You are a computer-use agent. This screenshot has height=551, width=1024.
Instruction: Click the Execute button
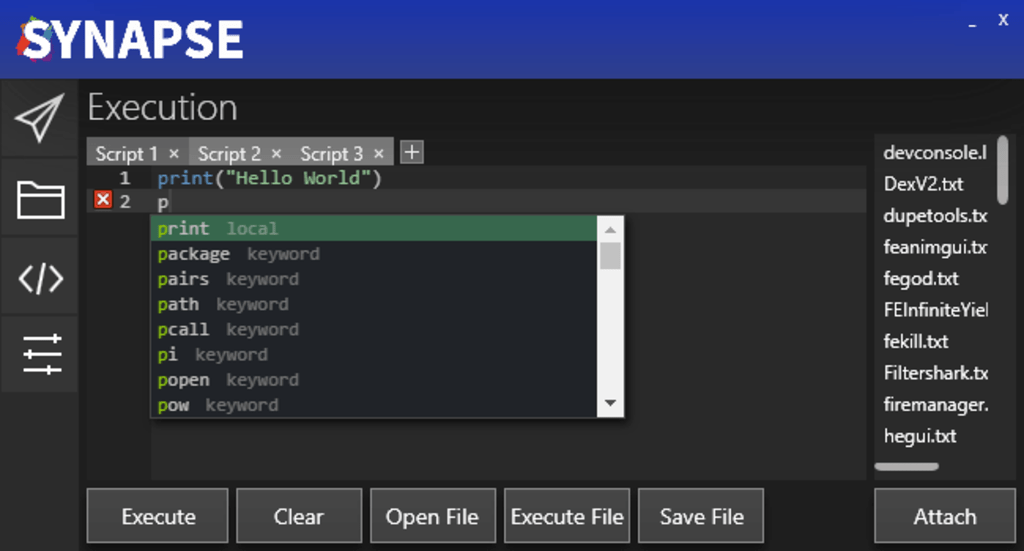(157, 516)
